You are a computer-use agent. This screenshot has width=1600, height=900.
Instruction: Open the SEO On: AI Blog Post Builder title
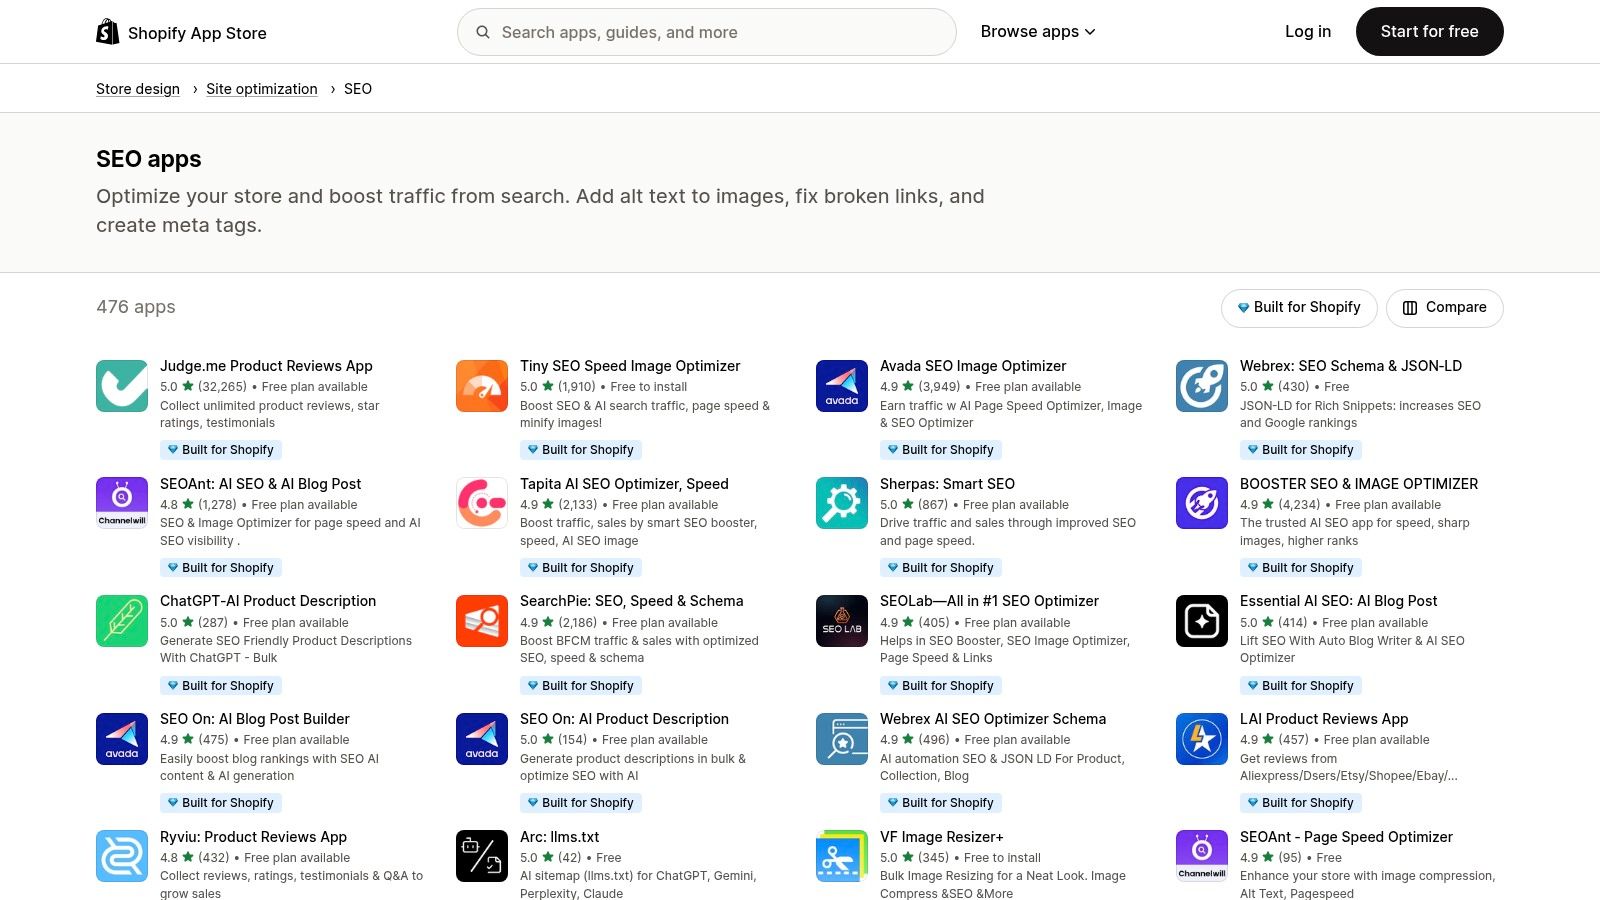[255, 719]
